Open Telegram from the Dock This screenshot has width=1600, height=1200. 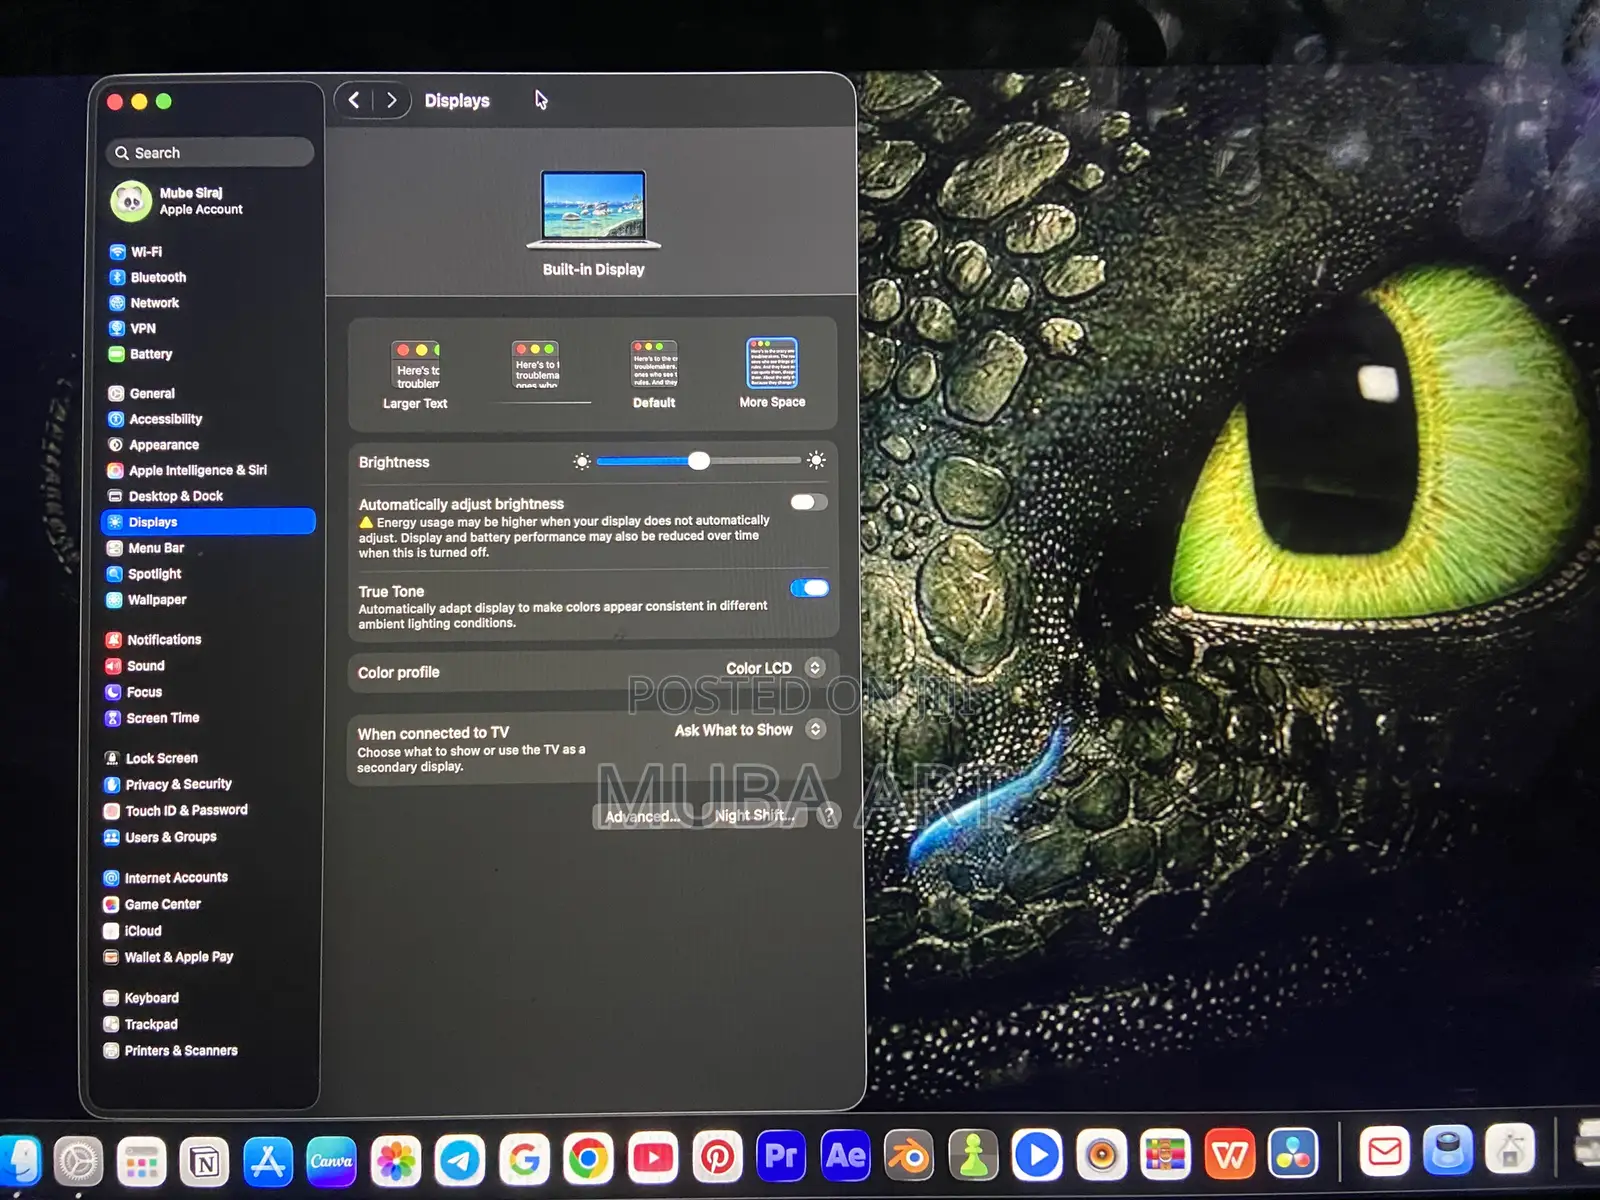point(460,1160)
